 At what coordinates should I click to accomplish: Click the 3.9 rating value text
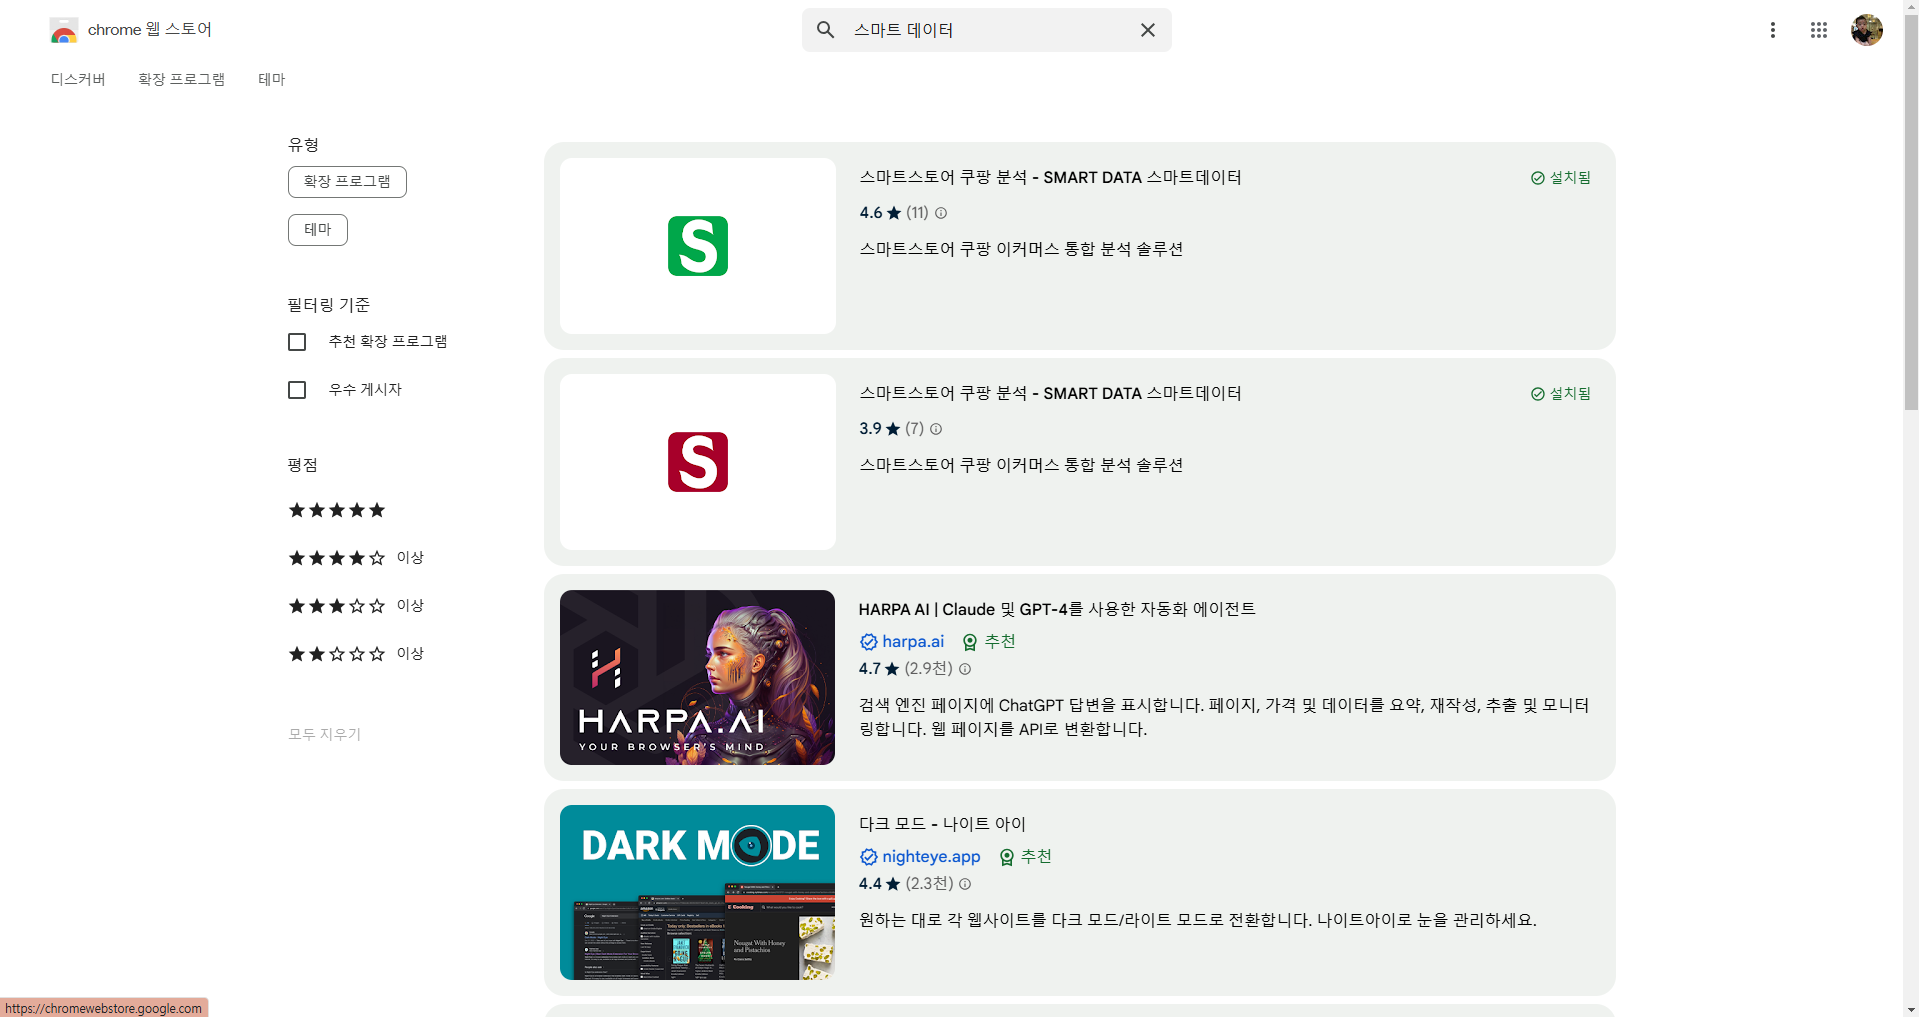click(x=871, y=429)
